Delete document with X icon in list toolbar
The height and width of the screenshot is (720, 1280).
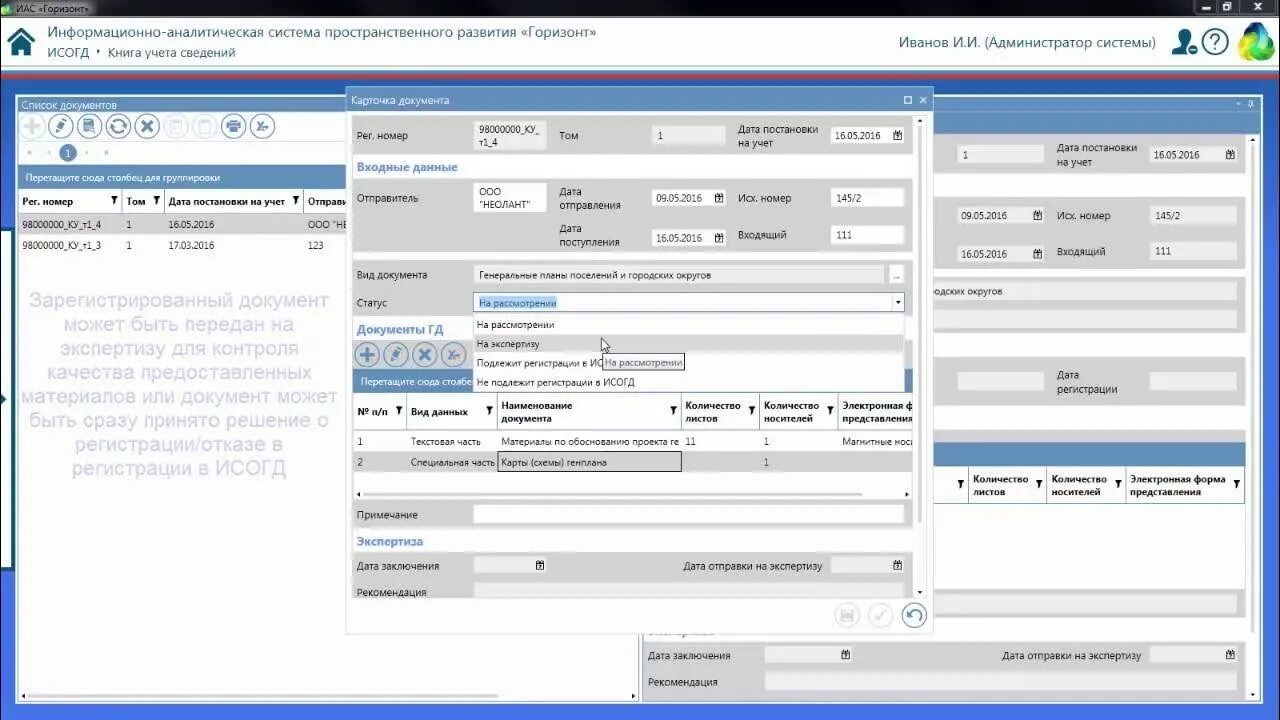[x=147, y=126]
